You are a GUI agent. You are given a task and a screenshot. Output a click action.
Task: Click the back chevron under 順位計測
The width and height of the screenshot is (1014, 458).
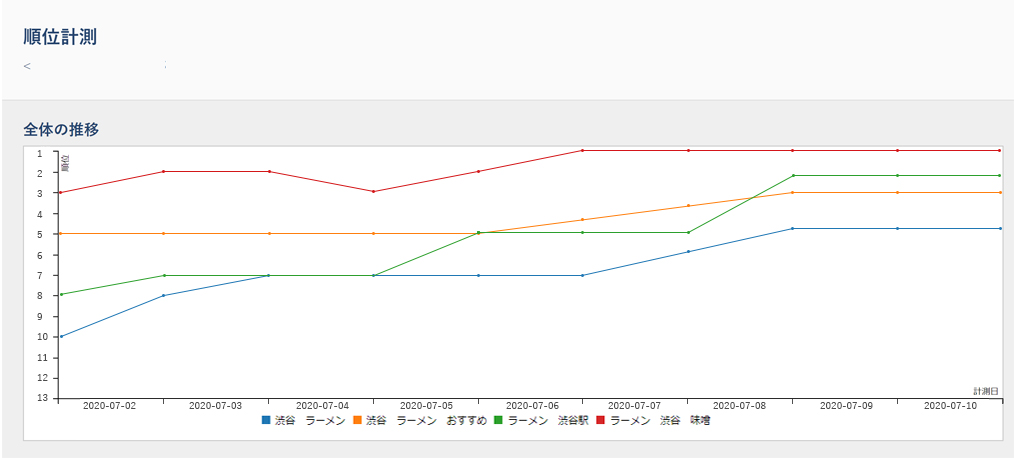[x=27, y=66]
